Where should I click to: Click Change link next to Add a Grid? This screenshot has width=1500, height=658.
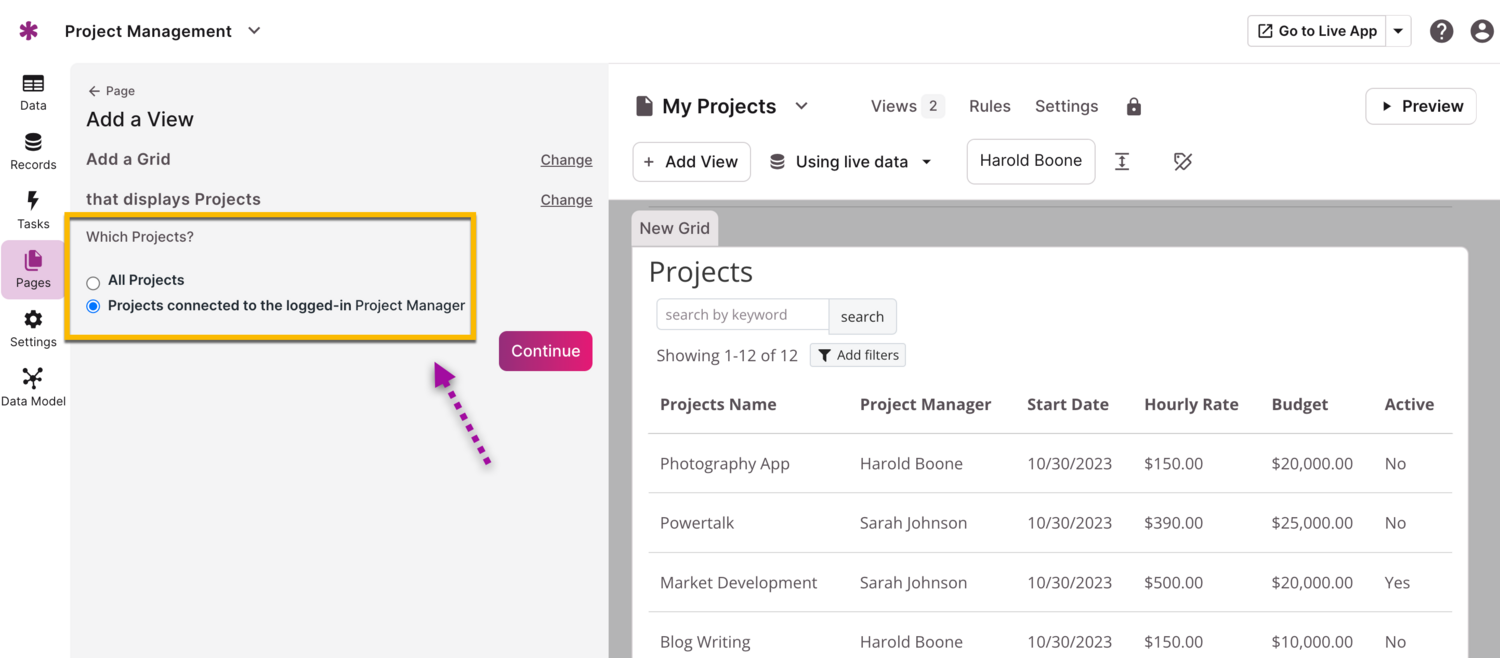[x=566, y=160]
